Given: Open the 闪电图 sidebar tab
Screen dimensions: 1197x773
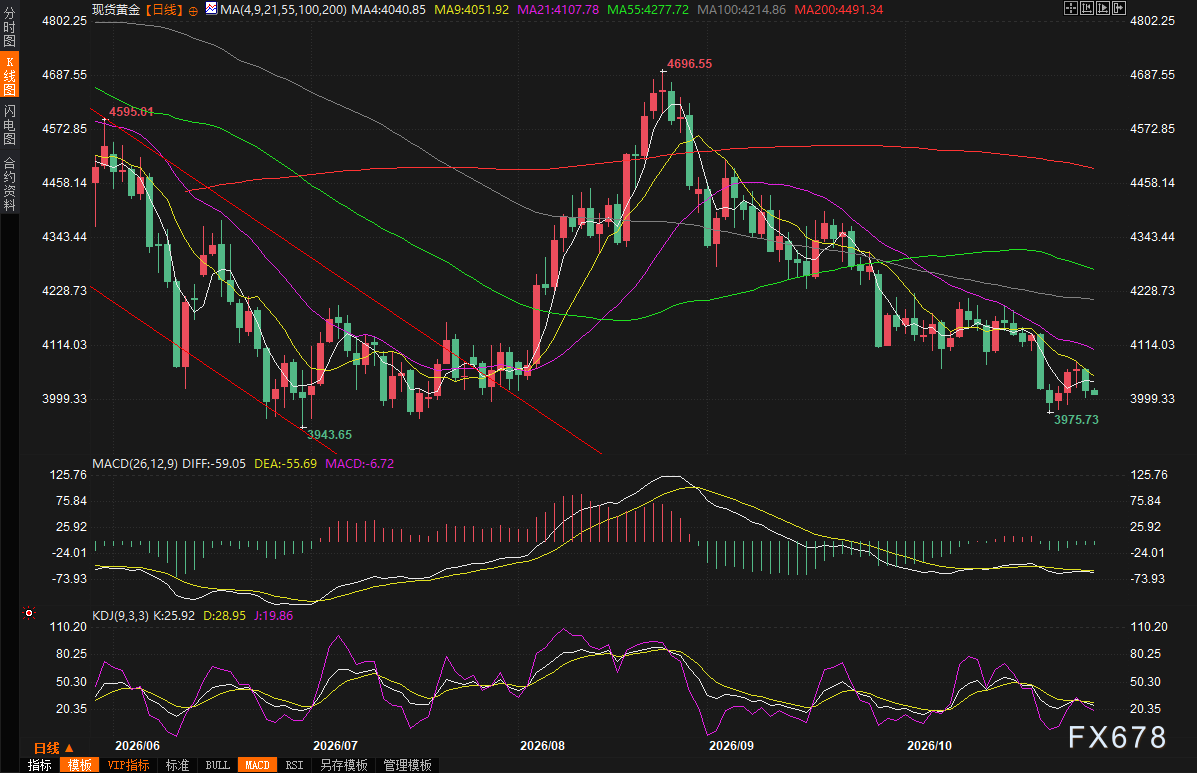Looking at the screenshot, I should point(9,125).
